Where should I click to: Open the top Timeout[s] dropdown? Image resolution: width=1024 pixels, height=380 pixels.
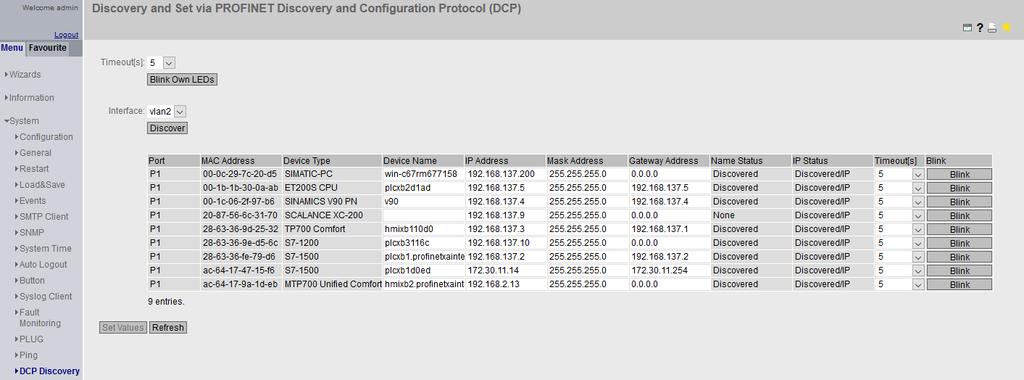[x=162, y=63]
